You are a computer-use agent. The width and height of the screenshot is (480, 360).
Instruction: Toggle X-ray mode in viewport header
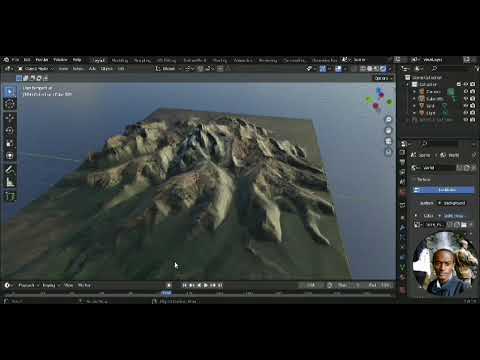354,69
